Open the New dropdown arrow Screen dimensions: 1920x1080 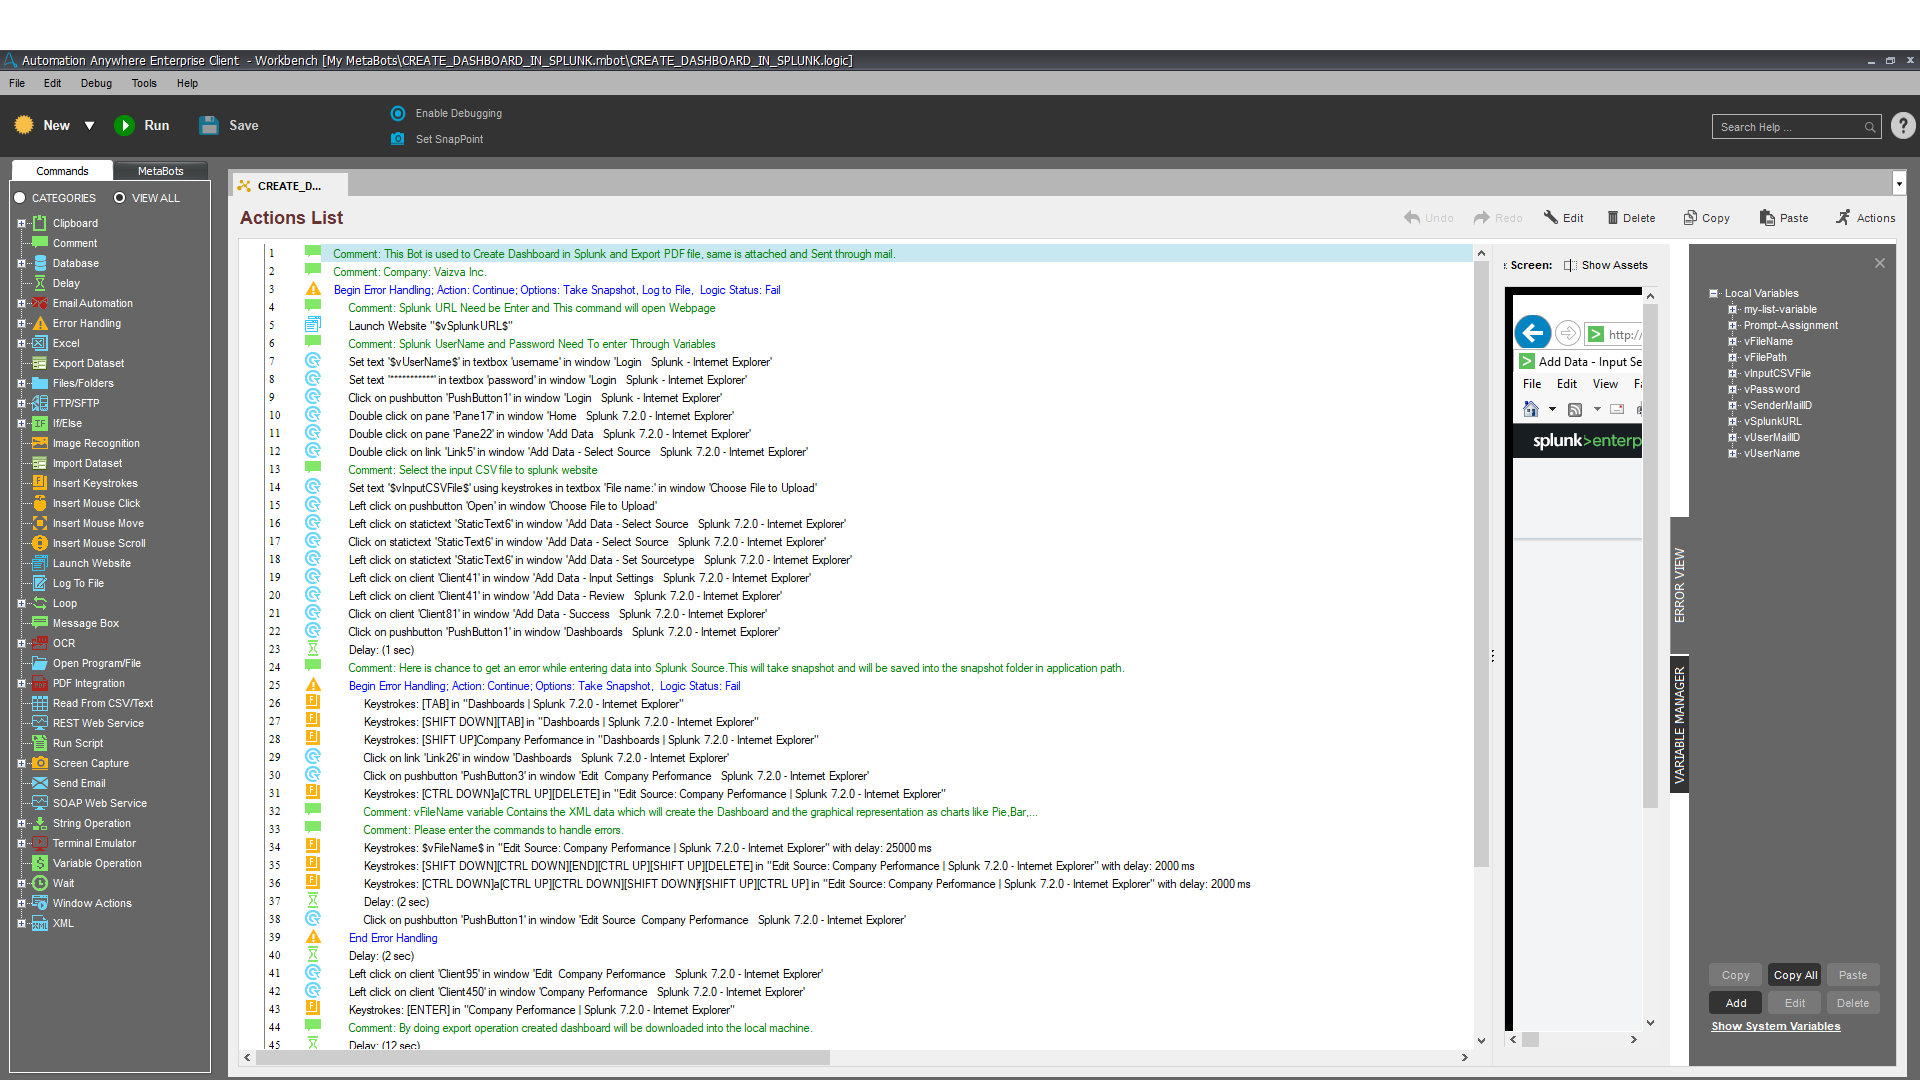pos(89,126)
